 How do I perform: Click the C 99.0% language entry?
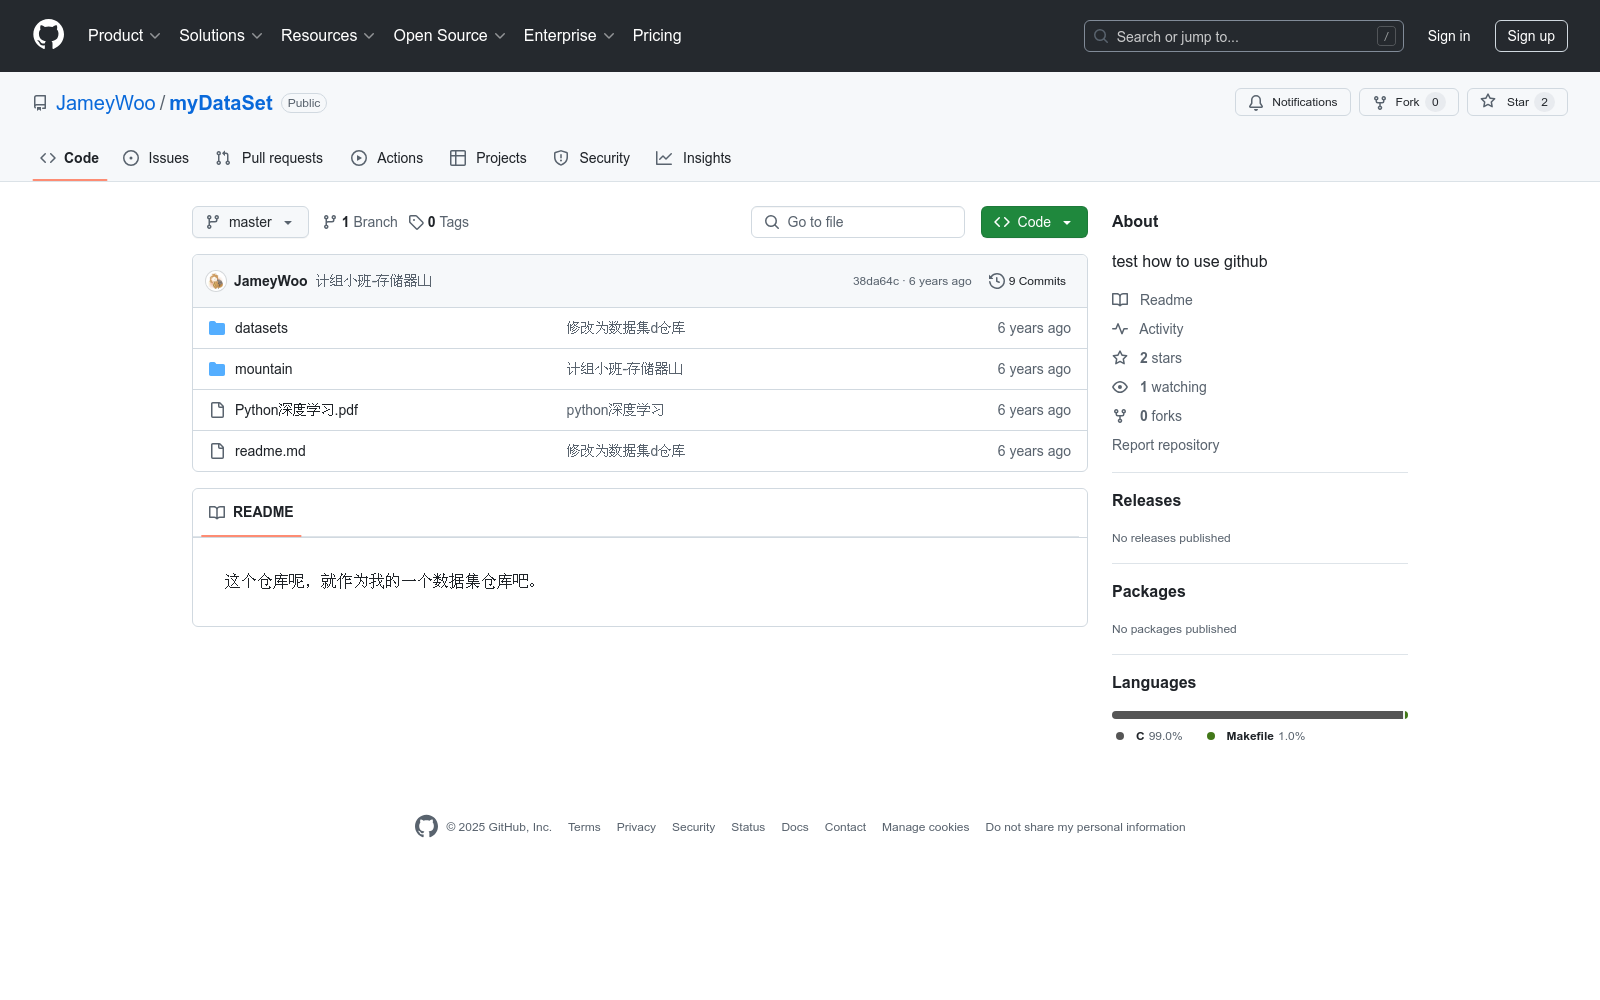[1149, 736]
